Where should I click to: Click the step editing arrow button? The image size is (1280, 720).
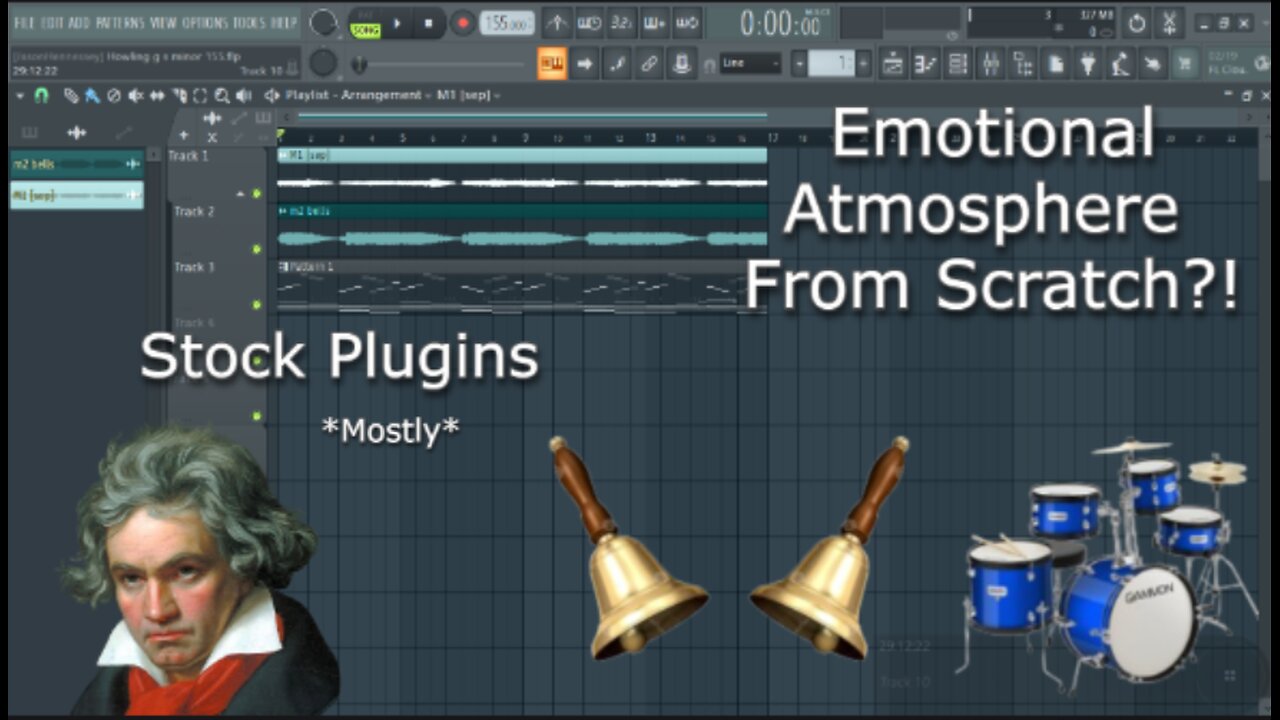coord(585,64)
